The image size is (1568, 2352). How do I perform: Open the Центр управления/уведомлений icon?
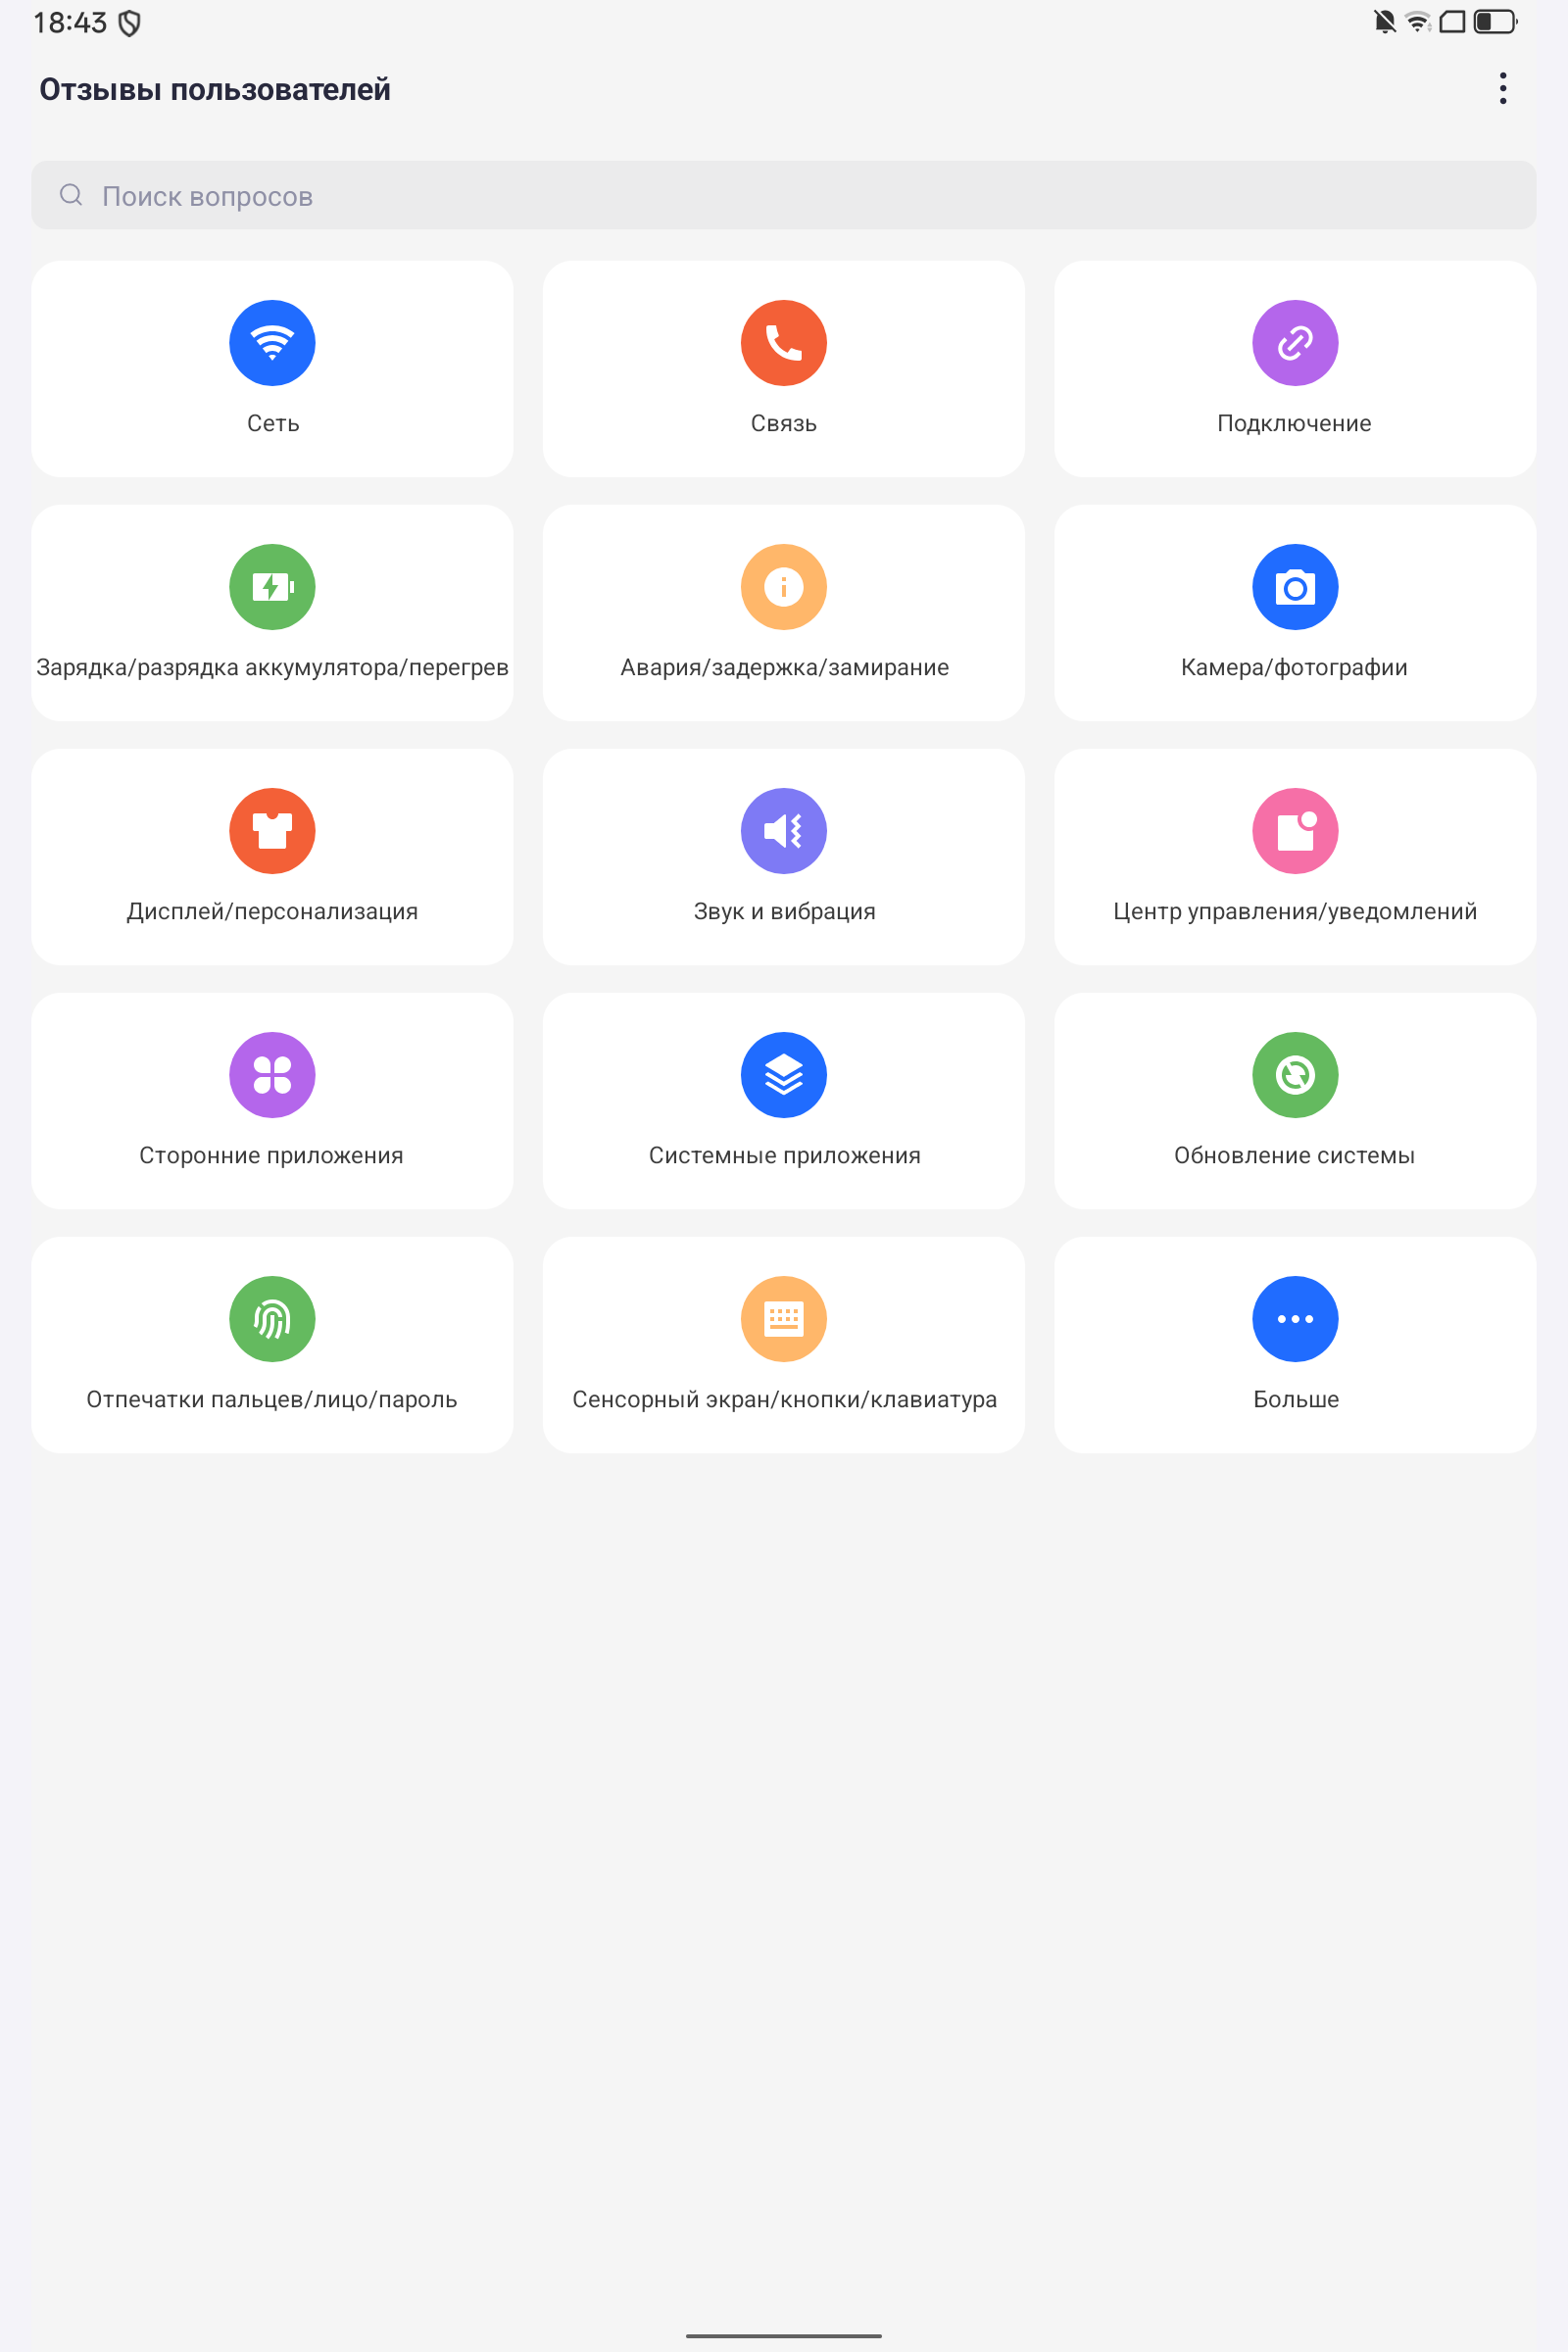(1295, 831)
